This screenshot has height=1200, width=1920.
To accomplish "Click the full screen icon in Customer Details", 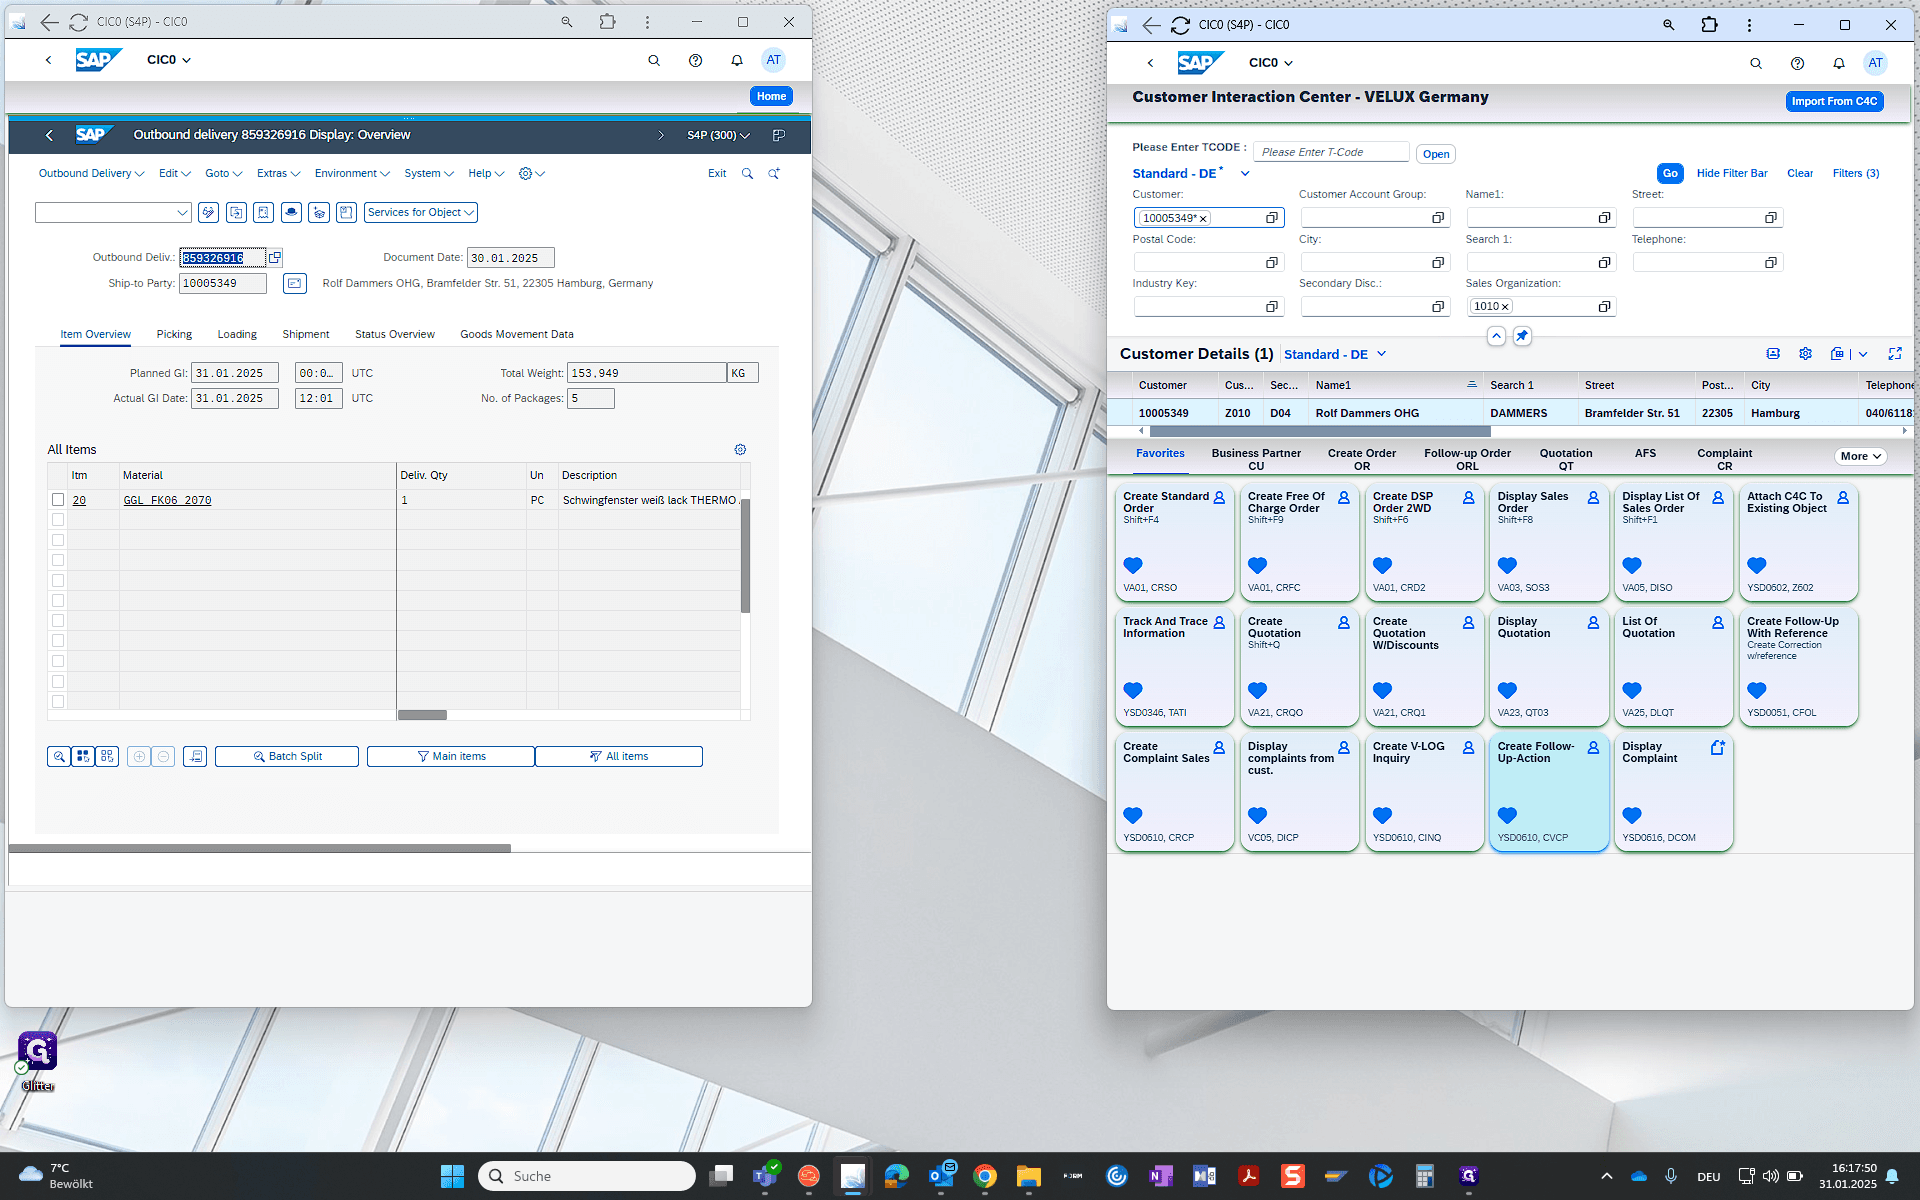I will [1895, 354].
